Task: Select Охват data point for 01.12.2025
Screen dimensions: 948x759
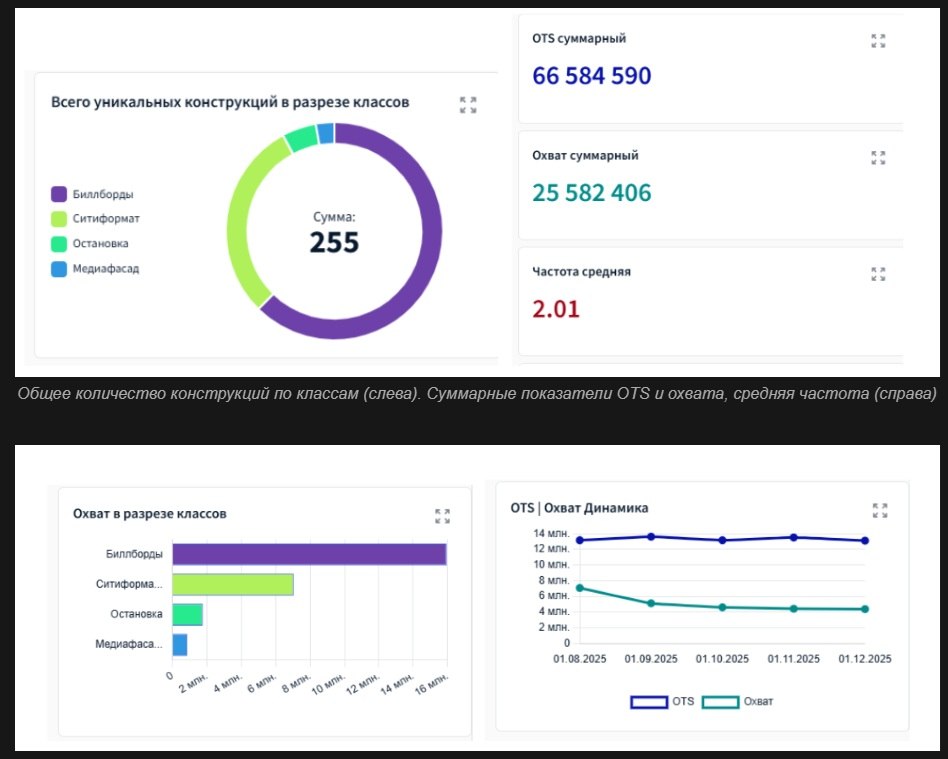Action: click(x=865, y=609)
